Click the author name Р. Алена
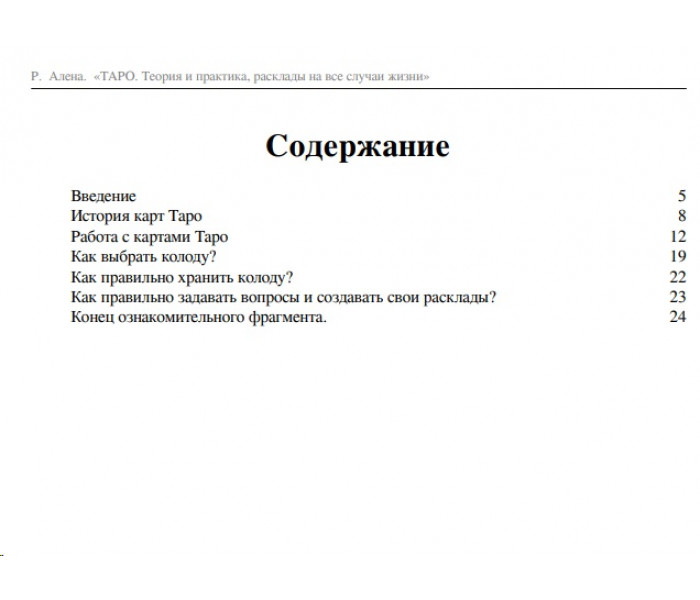 58,76
